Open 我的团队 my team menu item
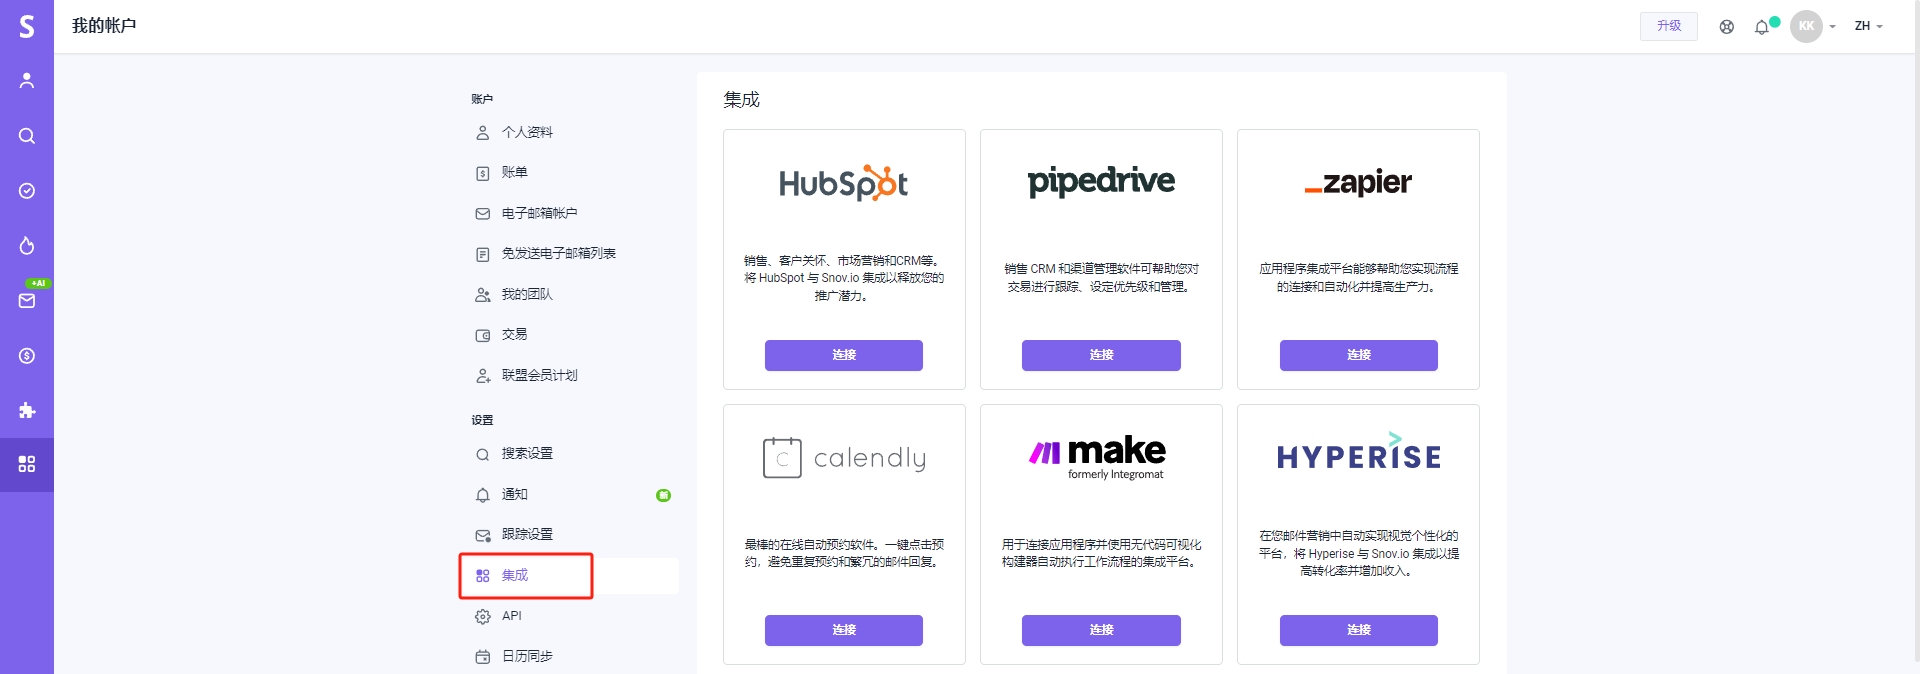Image resolution: width=1920 pixels, height=674 pixels. 527,294
